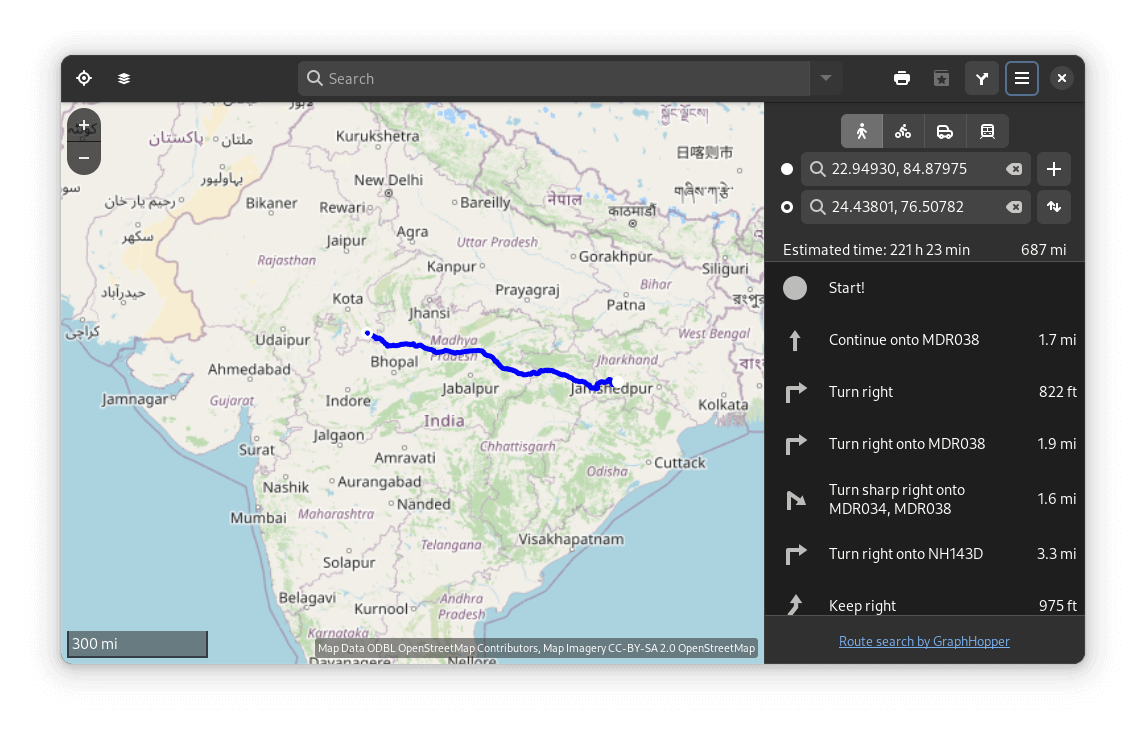Viewport: 1146px width, 731px height.
Task: Follow the Route search by GraphHopper link
Action: 924,641
